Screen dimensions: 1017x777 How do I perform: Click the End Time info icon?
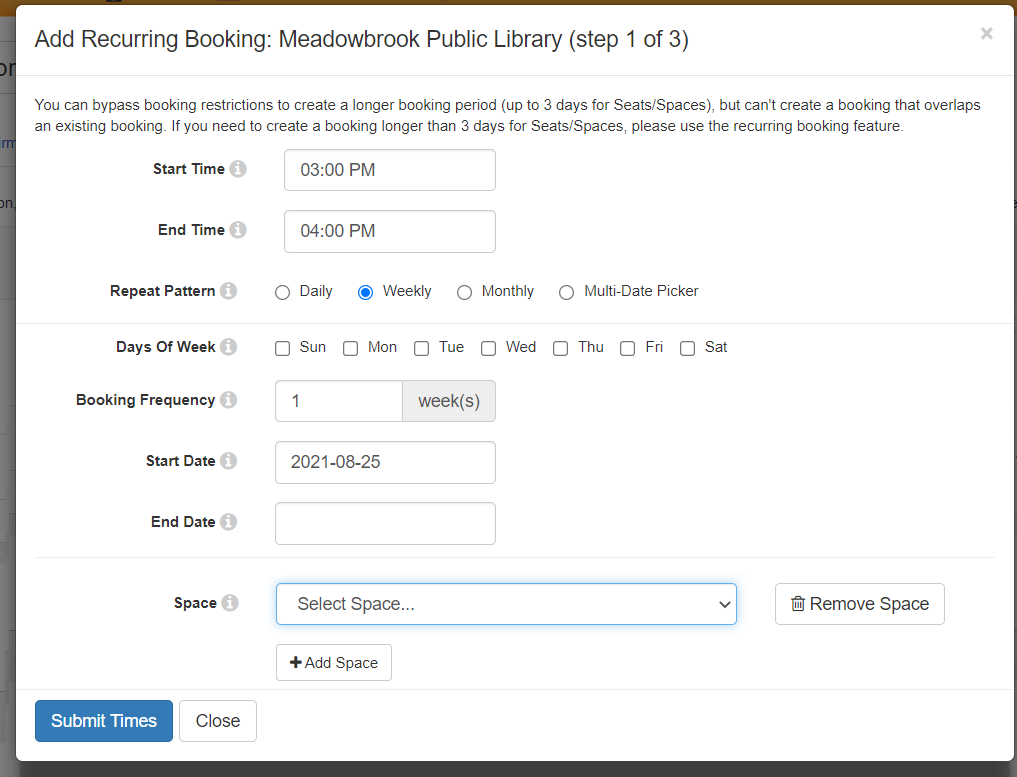[x=238, y=230]
